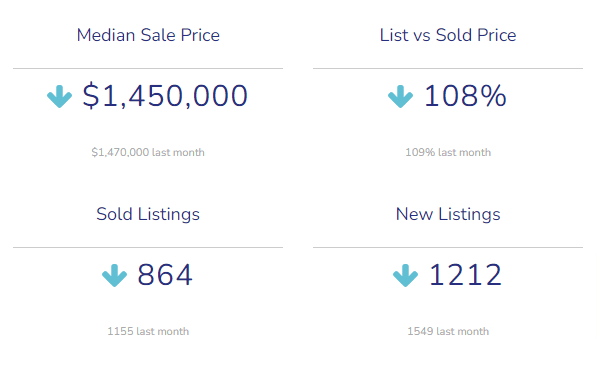Click the $1,470,000 last month text
Screen dimensions: 597x367
[x=148, y=152]
